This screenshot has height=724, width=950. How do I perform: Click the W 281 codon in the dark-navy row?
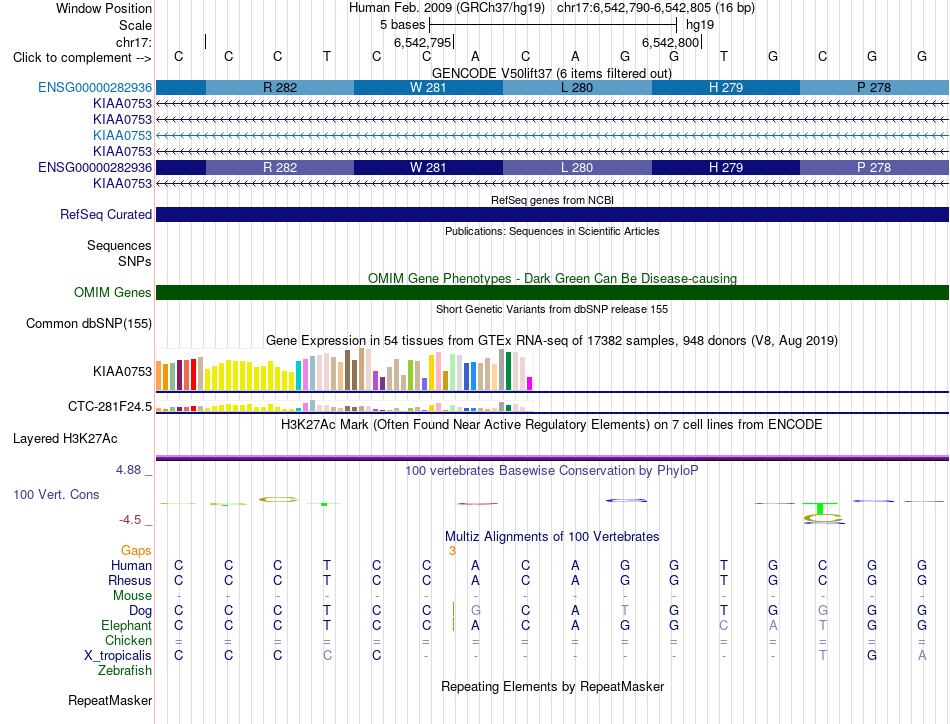[428, 167]
